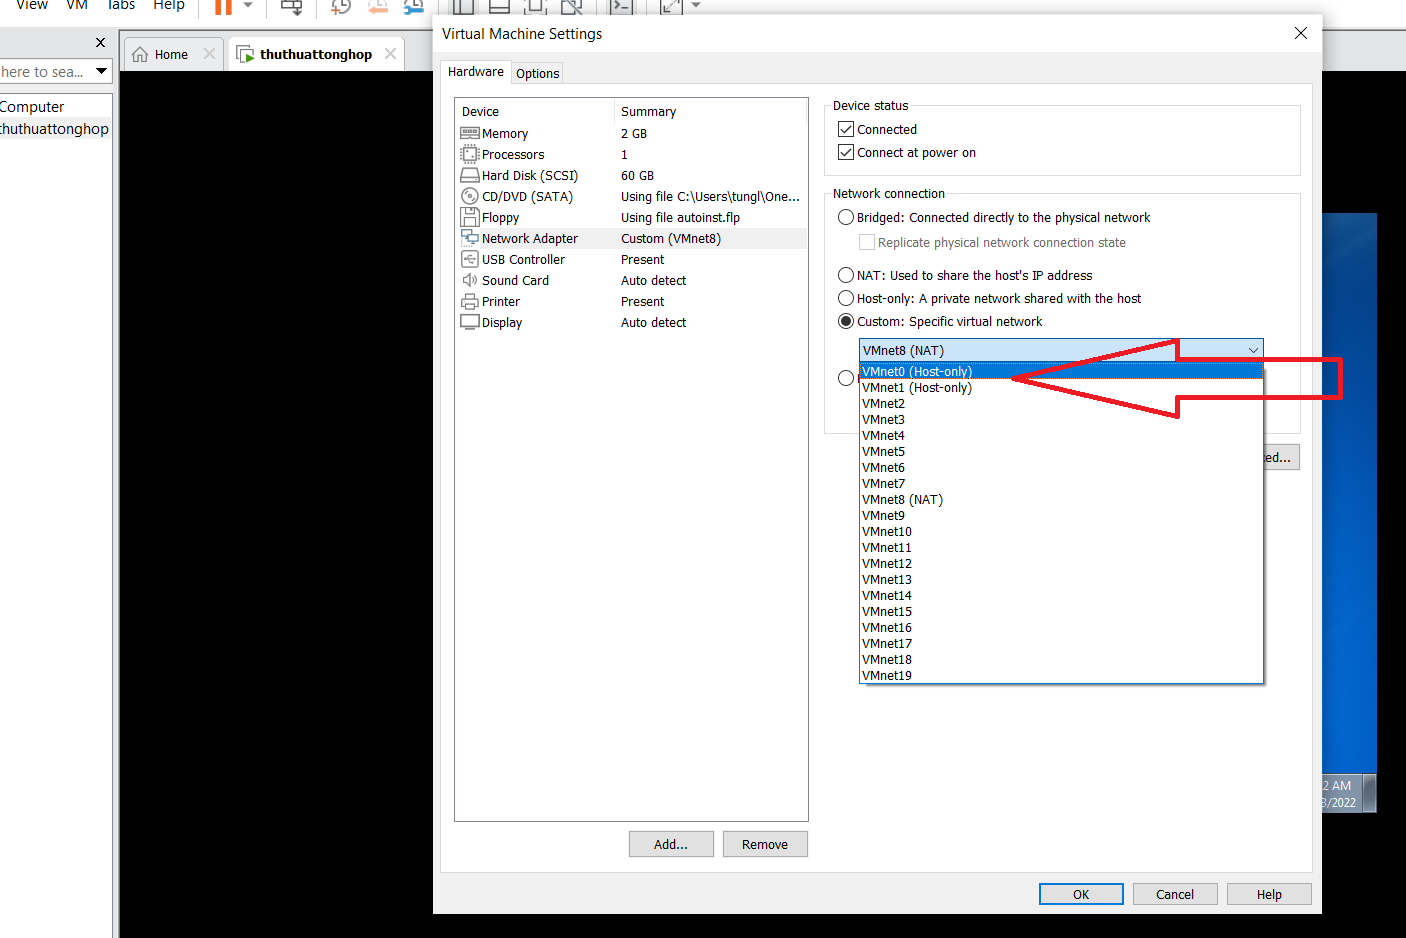Select the Memory device icon
1406x938 pixels.
pyautogui.click(x=470, y=133)
